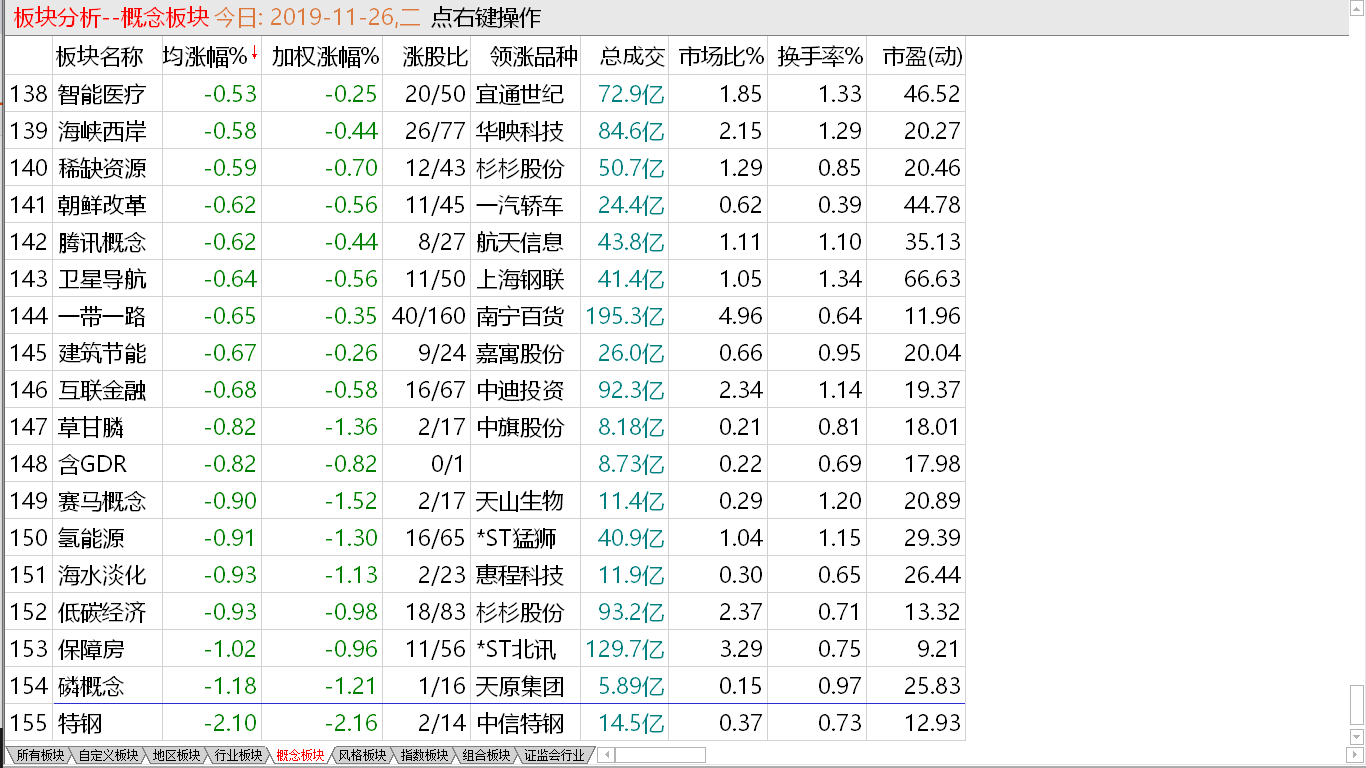Screen dimensions: 1366x768
Task: Select the 建筑节能 sector name
Action: pos(102,353)
